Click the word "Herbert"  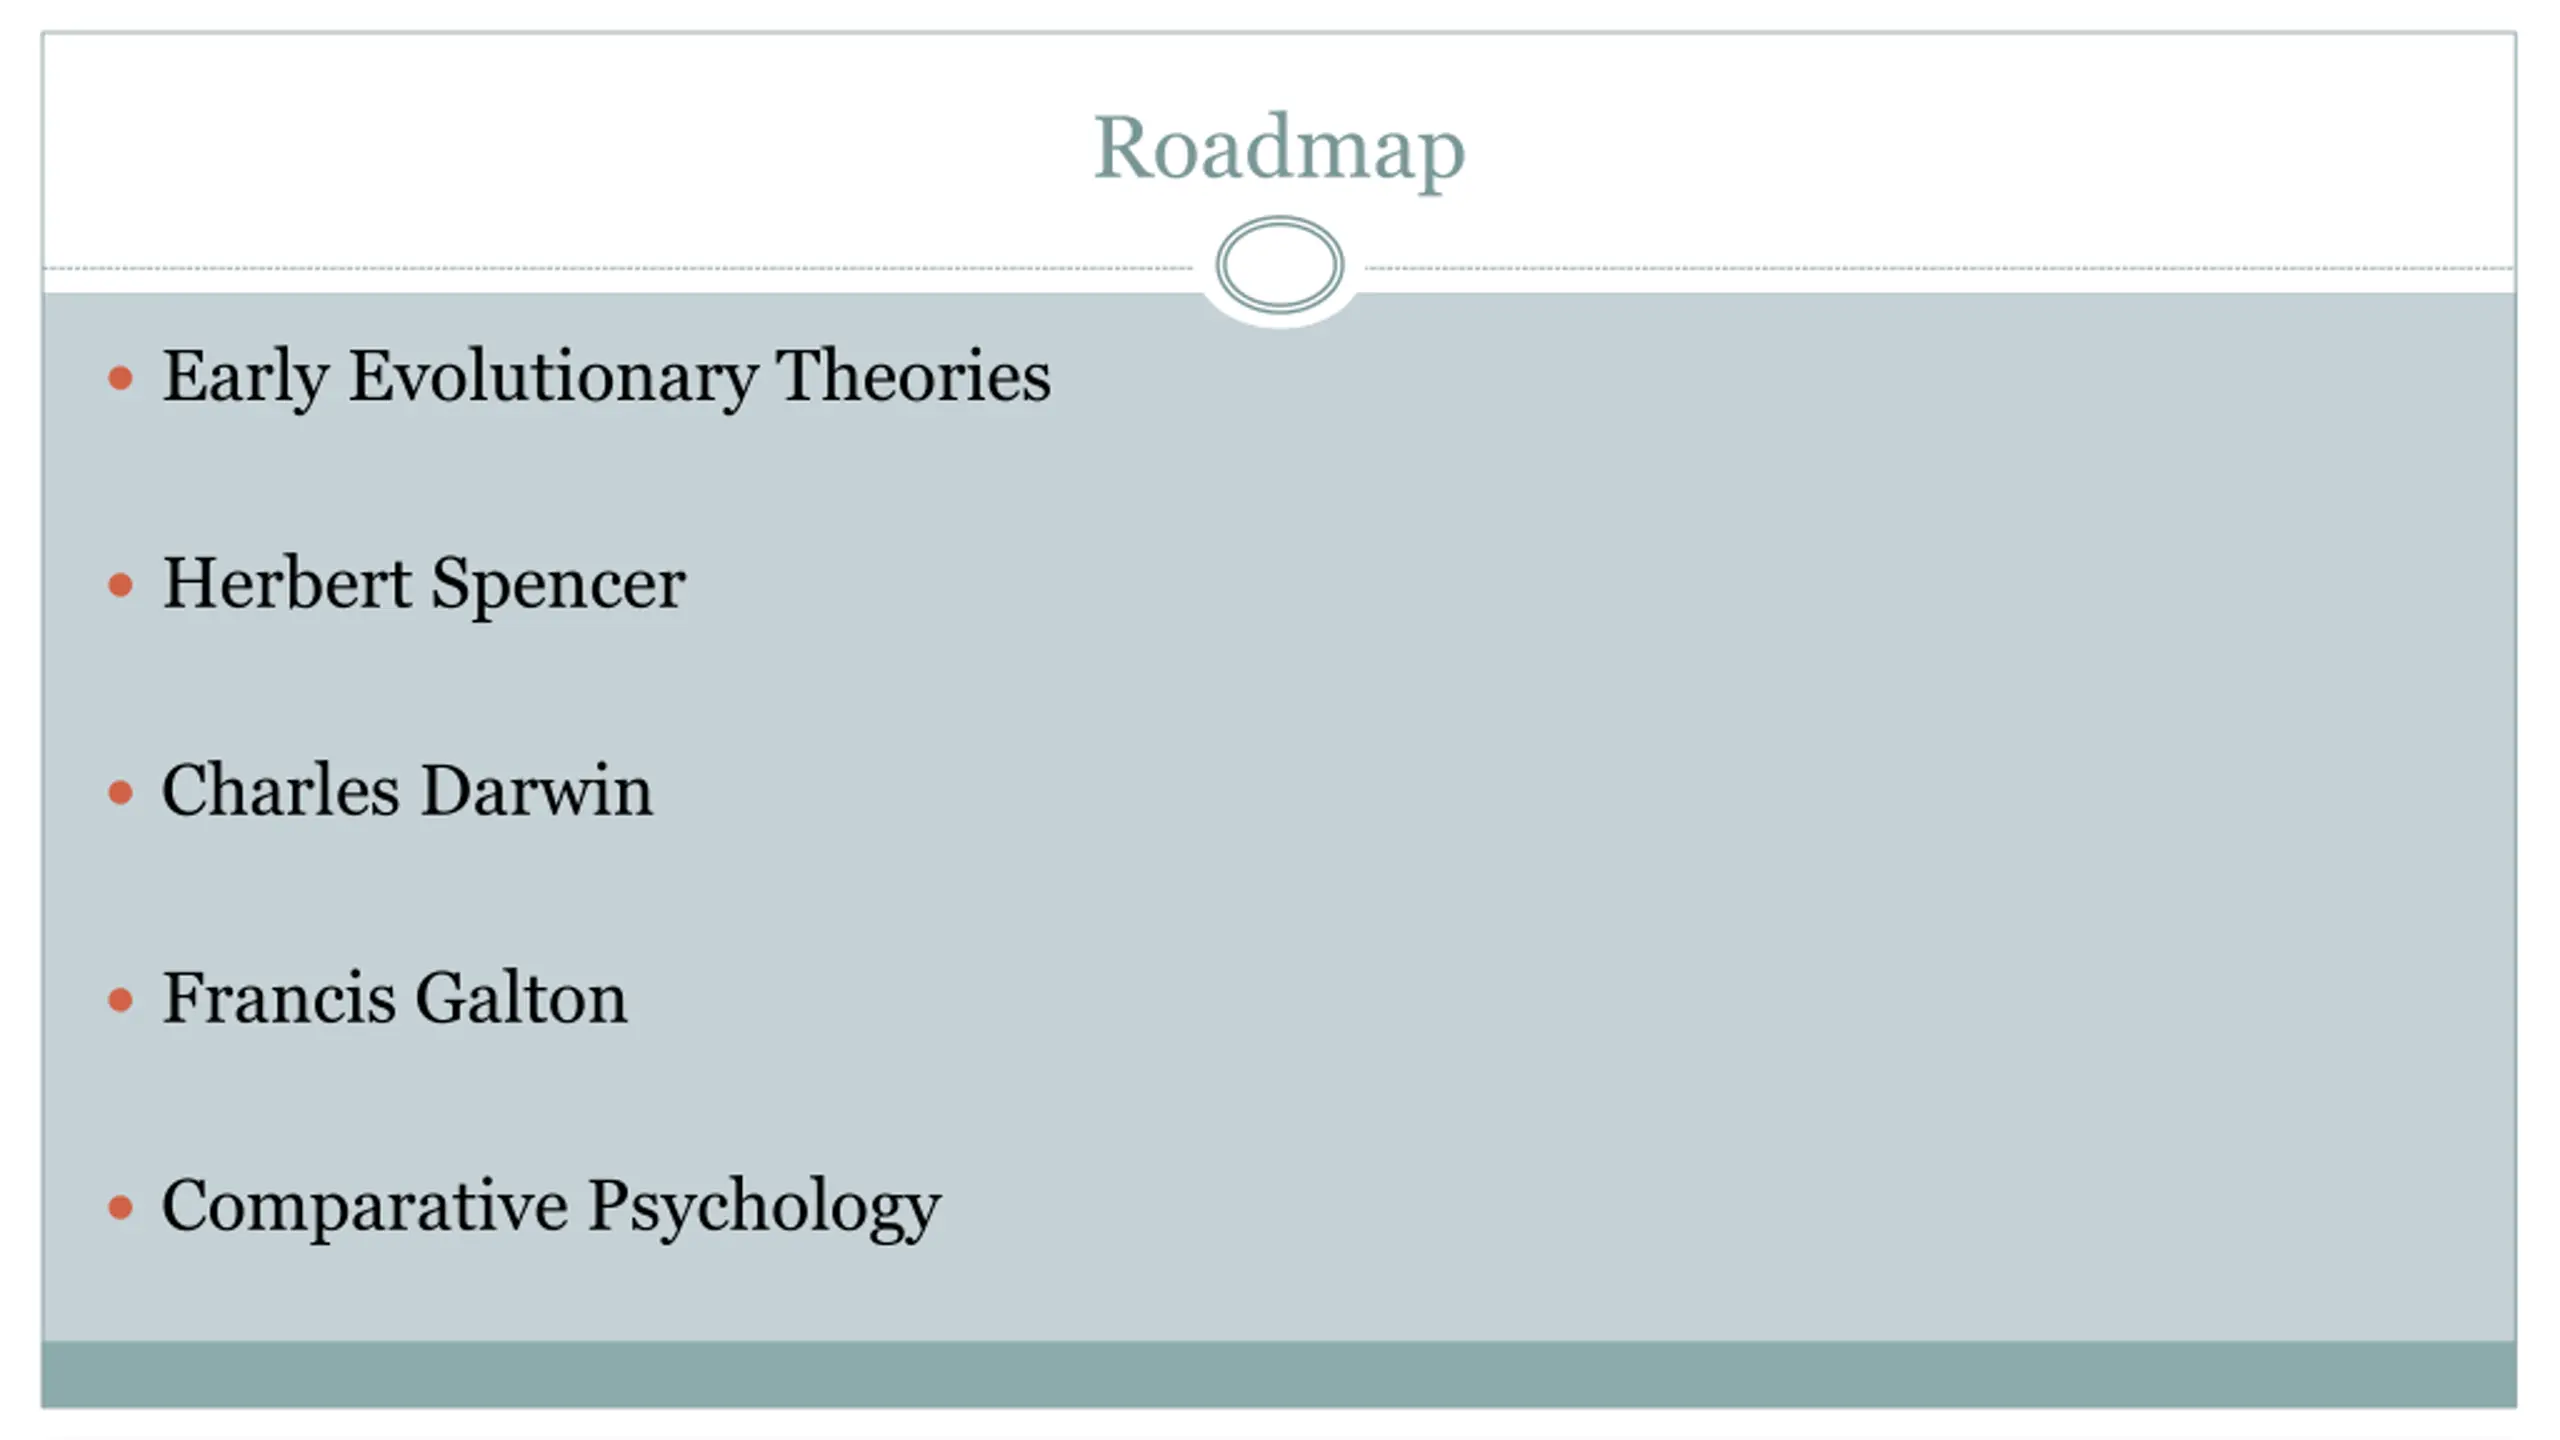coord(286,583)
